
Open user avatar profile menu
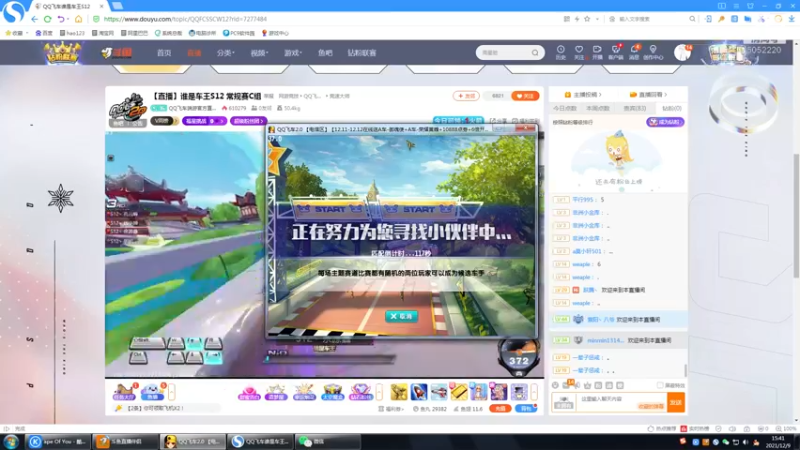(x=682, y=52)
